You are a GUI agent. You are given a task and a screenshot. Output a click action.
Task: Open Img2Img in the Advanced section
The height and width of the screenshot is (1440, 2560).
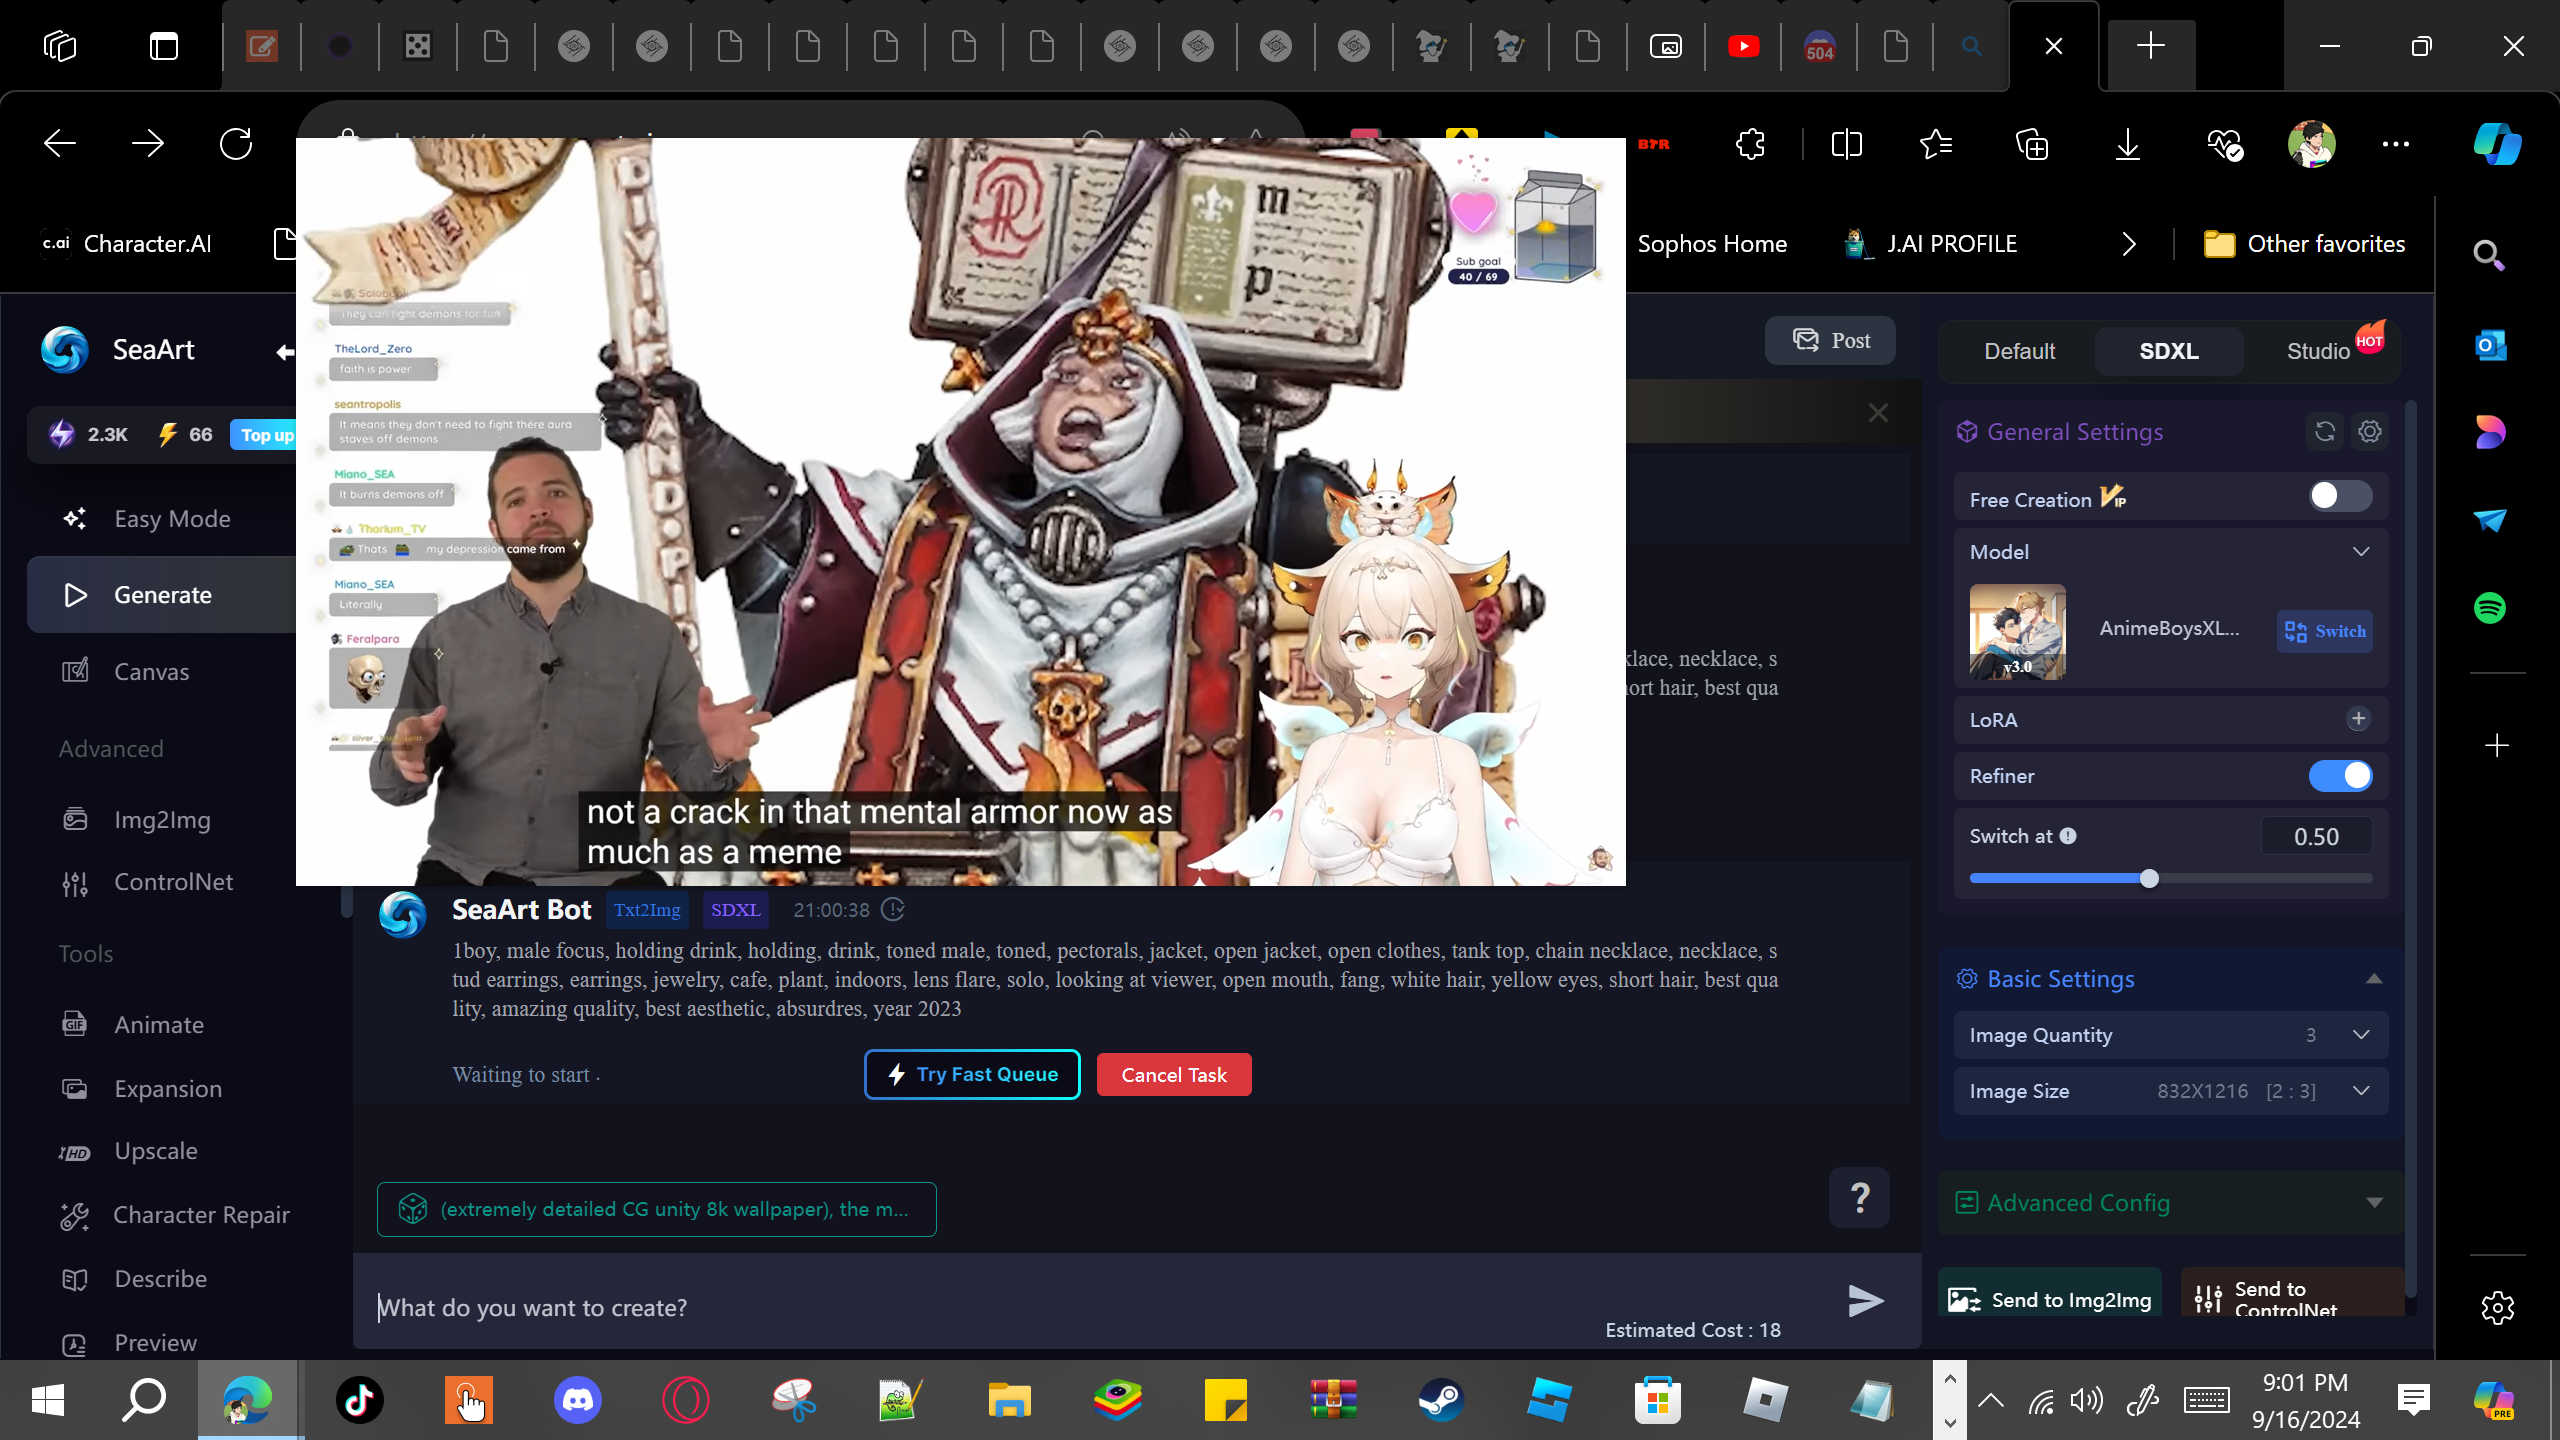click(x=162, y=820)
